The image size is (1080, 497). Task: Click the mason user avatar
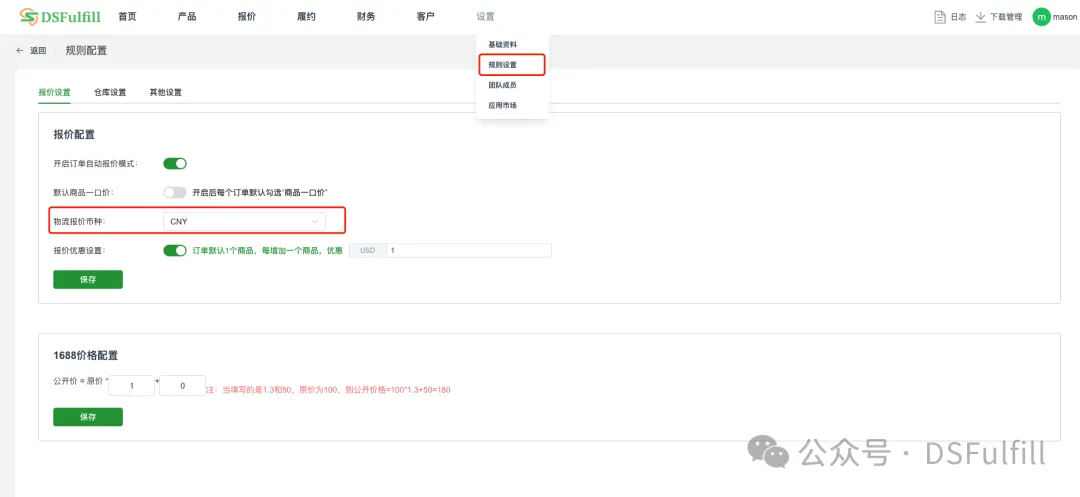pos(1041,17)
